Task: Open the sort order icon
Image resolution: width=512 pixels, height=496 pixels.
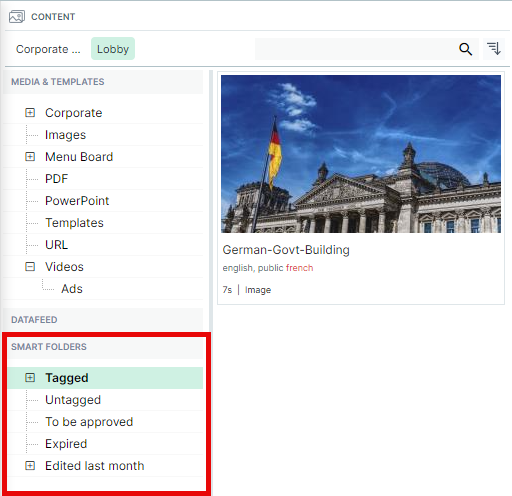Action: tap(494, 49)
